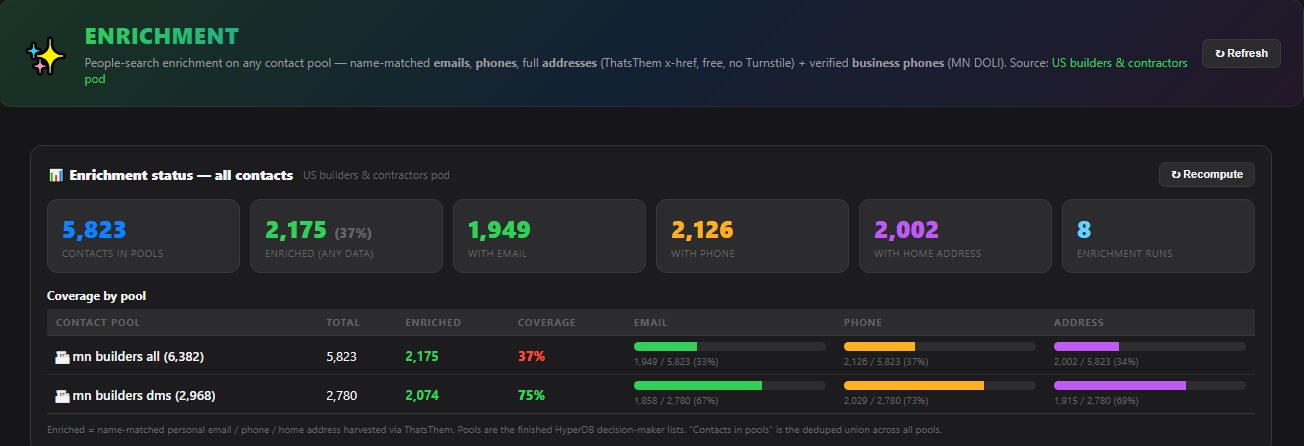Select the Enrichment Runs stat card
The width and height of the screenshot is (1304, 446).
point(1158,236)
